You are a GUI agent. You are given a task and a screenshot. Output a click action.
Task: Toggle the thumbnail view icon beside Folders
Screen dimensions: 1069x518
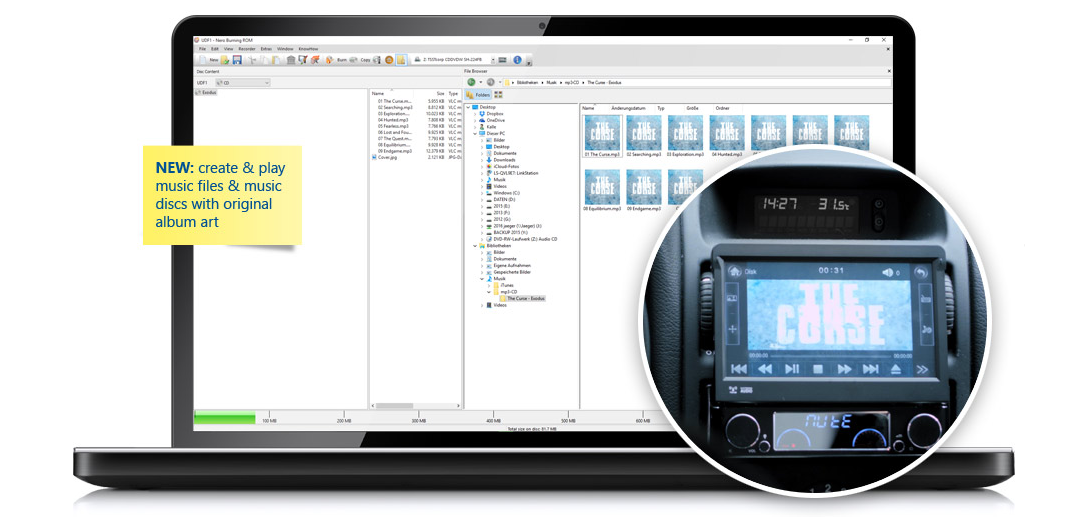[498, 94]
